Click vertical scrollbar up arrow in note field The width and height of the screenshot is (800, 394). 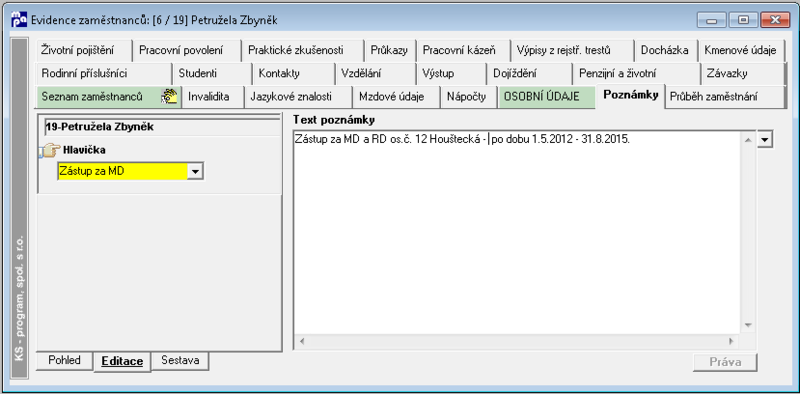click(748, 140)
